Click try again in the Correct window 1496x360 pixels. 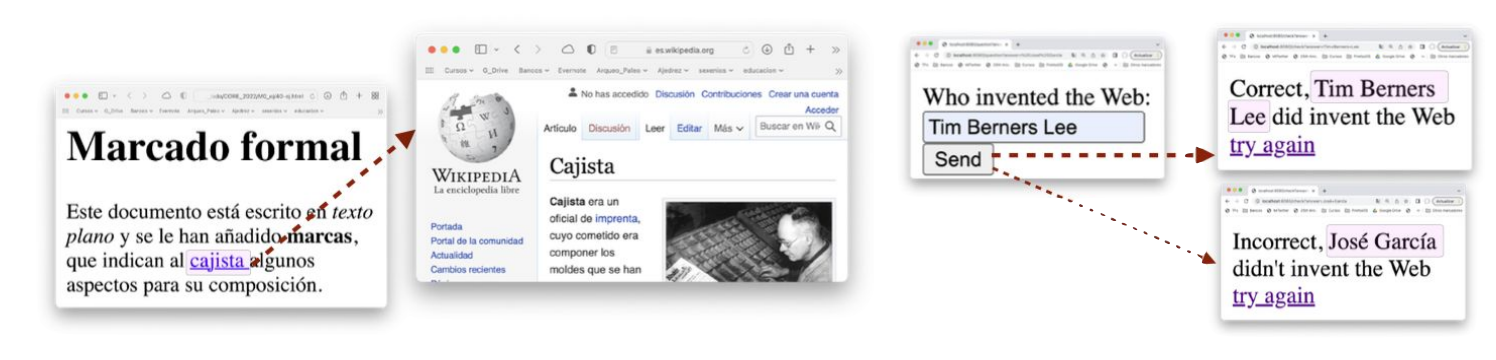pos(1272,146)
